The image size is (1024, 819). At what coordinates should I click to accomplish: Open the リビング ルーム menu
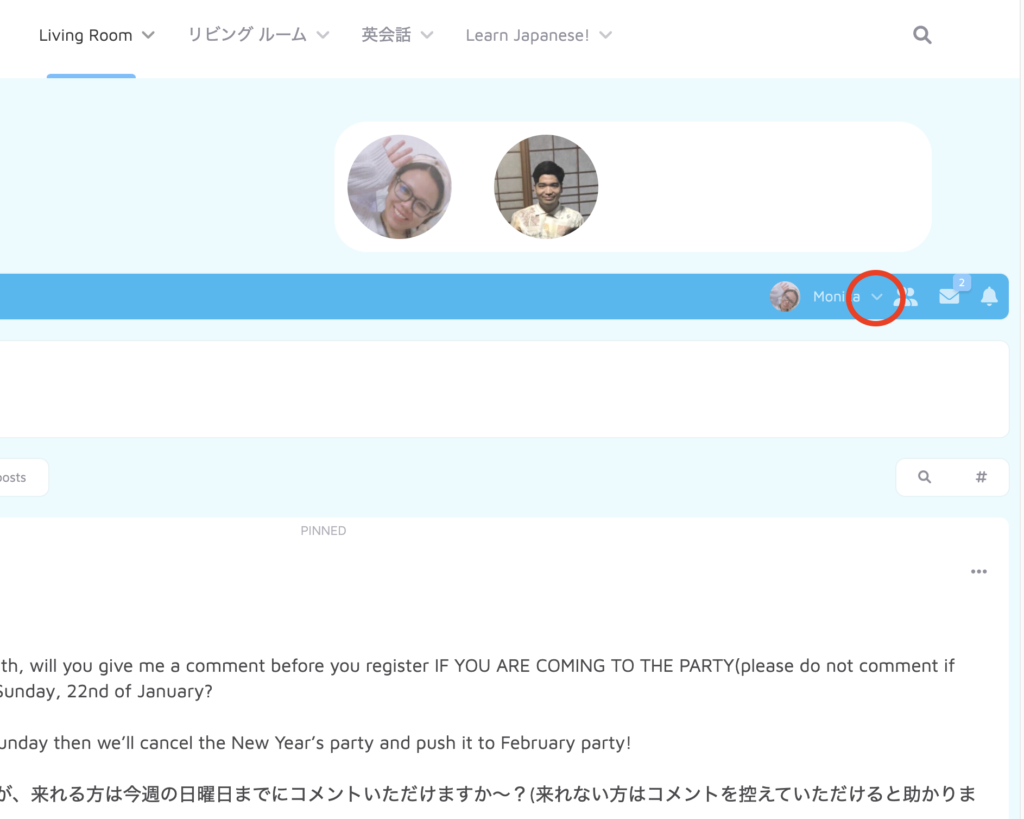(247, 35)
